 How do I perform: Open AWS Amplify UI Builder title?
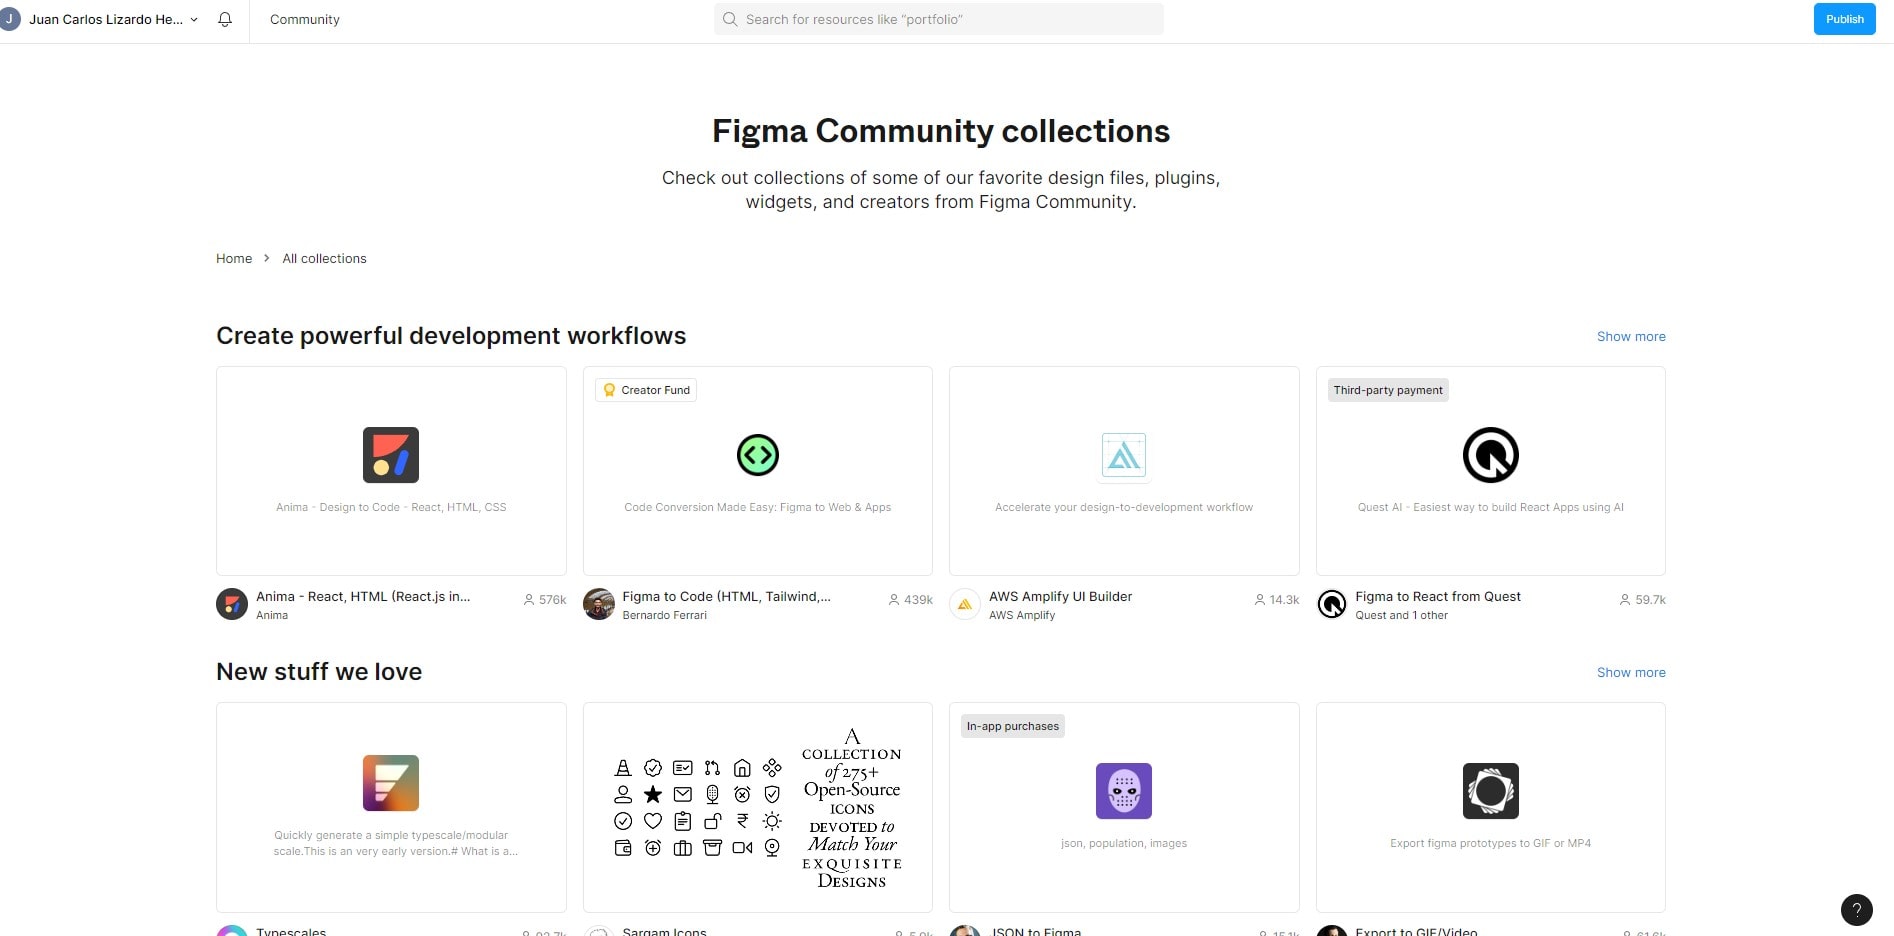pyautogui.click(x=1060, y=596)
